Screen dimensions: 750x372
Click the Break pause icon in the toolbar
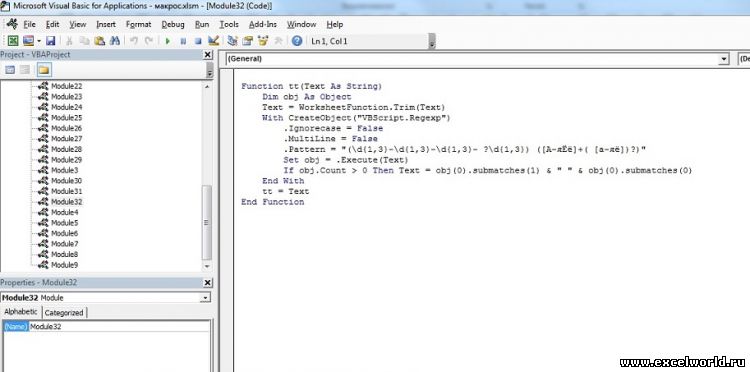183,41
